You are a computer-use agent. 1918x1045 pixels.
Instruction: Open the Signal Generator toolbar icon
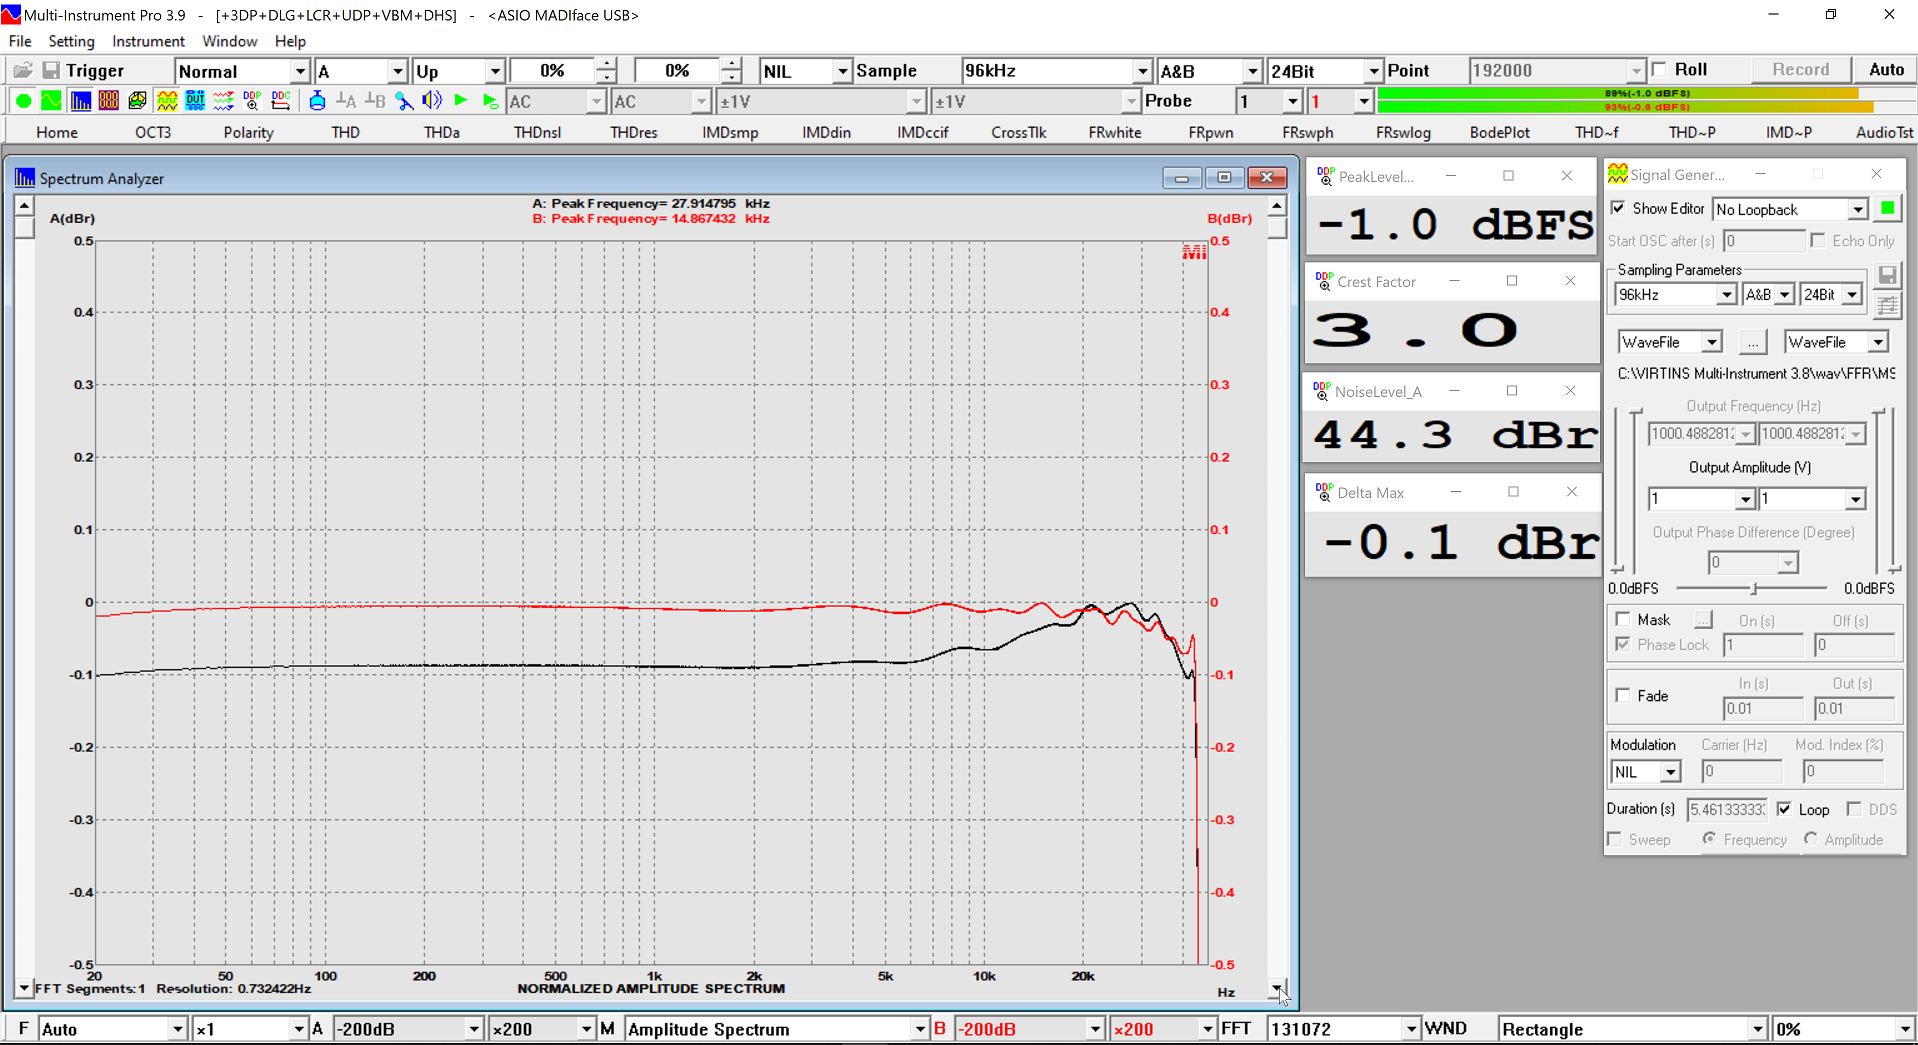pyautogui.click(x=167, y=101)
